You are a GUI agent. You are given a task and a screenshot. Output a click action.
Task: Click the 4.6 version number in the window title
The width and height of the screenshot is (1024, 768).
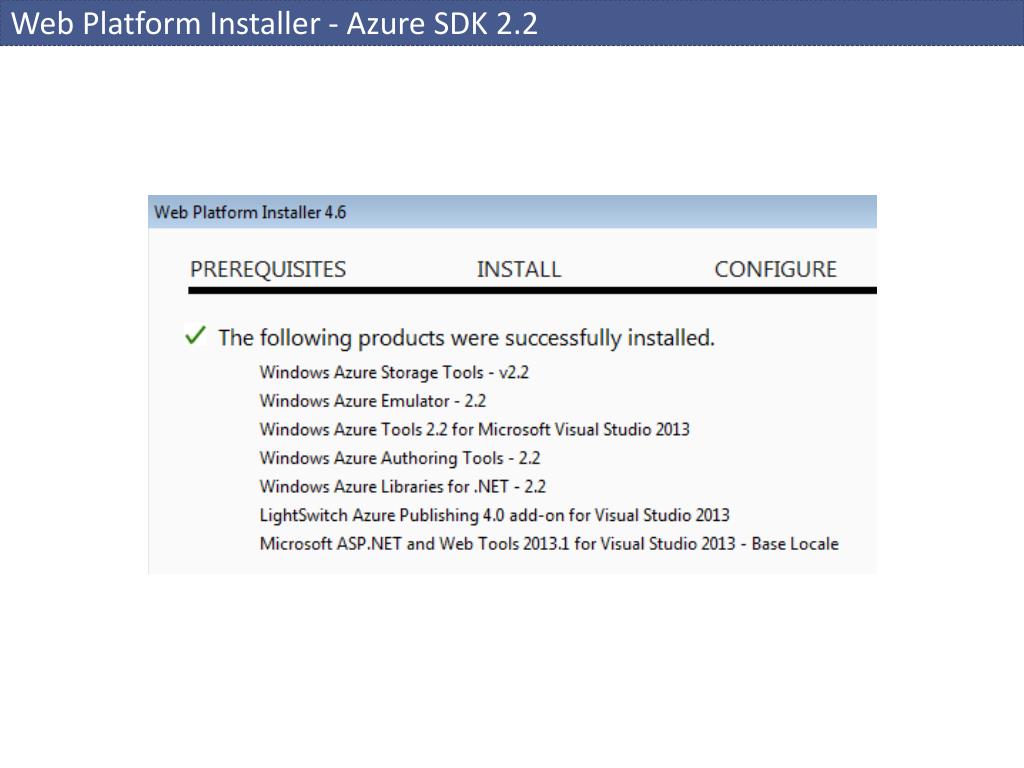336,212
